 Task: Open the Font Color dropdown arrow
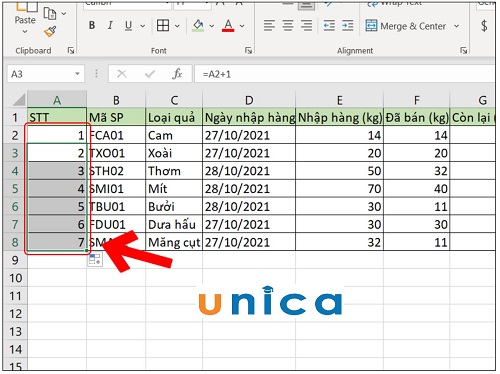[x=242, y=26]
